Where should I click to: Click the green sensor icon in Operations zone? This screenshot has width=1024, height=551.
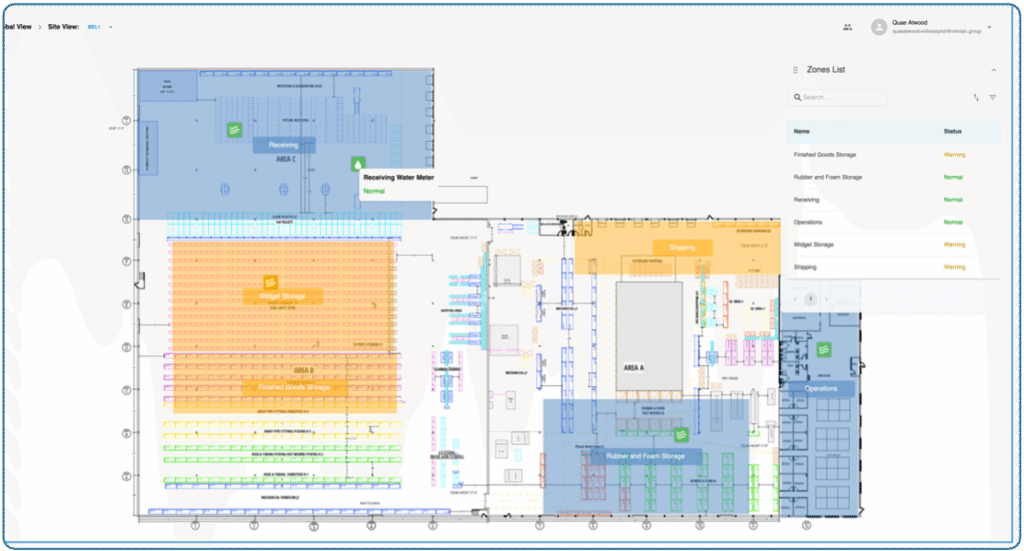pos(825,349)
